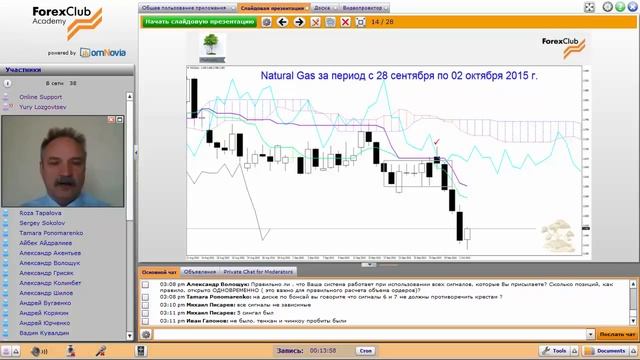Select the Слайдовая презентация tab
Image resolution: width=640 pixels, height=360 pixels.
click(x=273, y=8)
